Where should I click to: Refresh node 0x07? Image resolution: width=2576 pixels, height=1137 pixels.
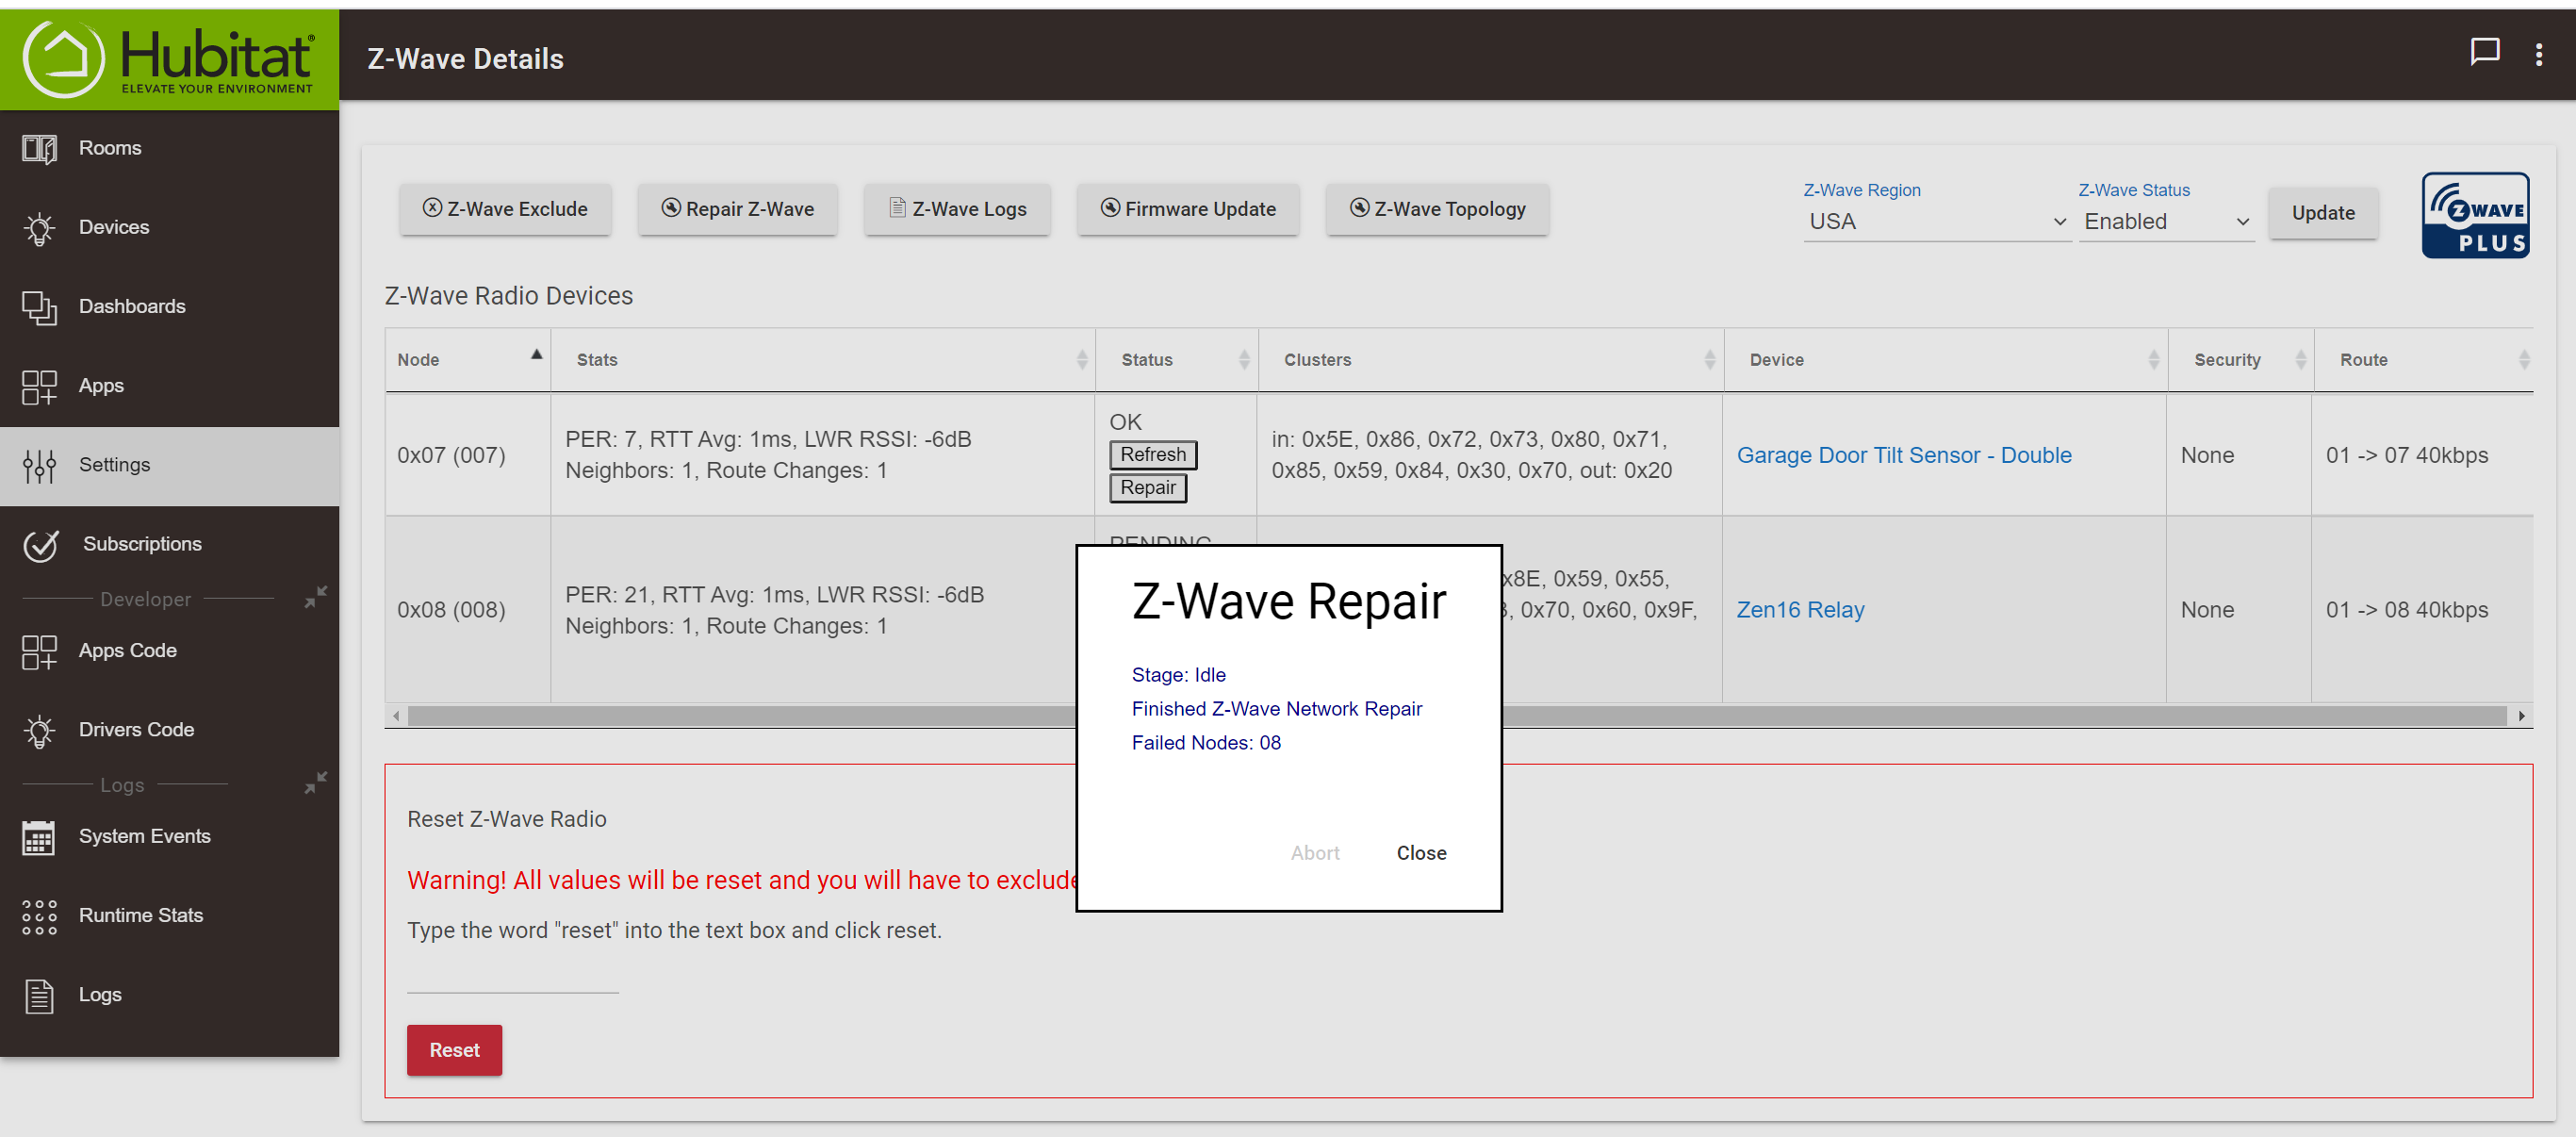tap(1152, 455)
